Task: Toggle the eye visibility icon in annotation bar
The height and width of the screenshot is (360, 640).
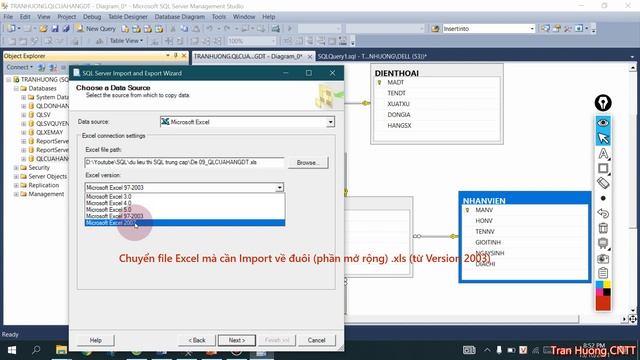Action: (603, 122)
